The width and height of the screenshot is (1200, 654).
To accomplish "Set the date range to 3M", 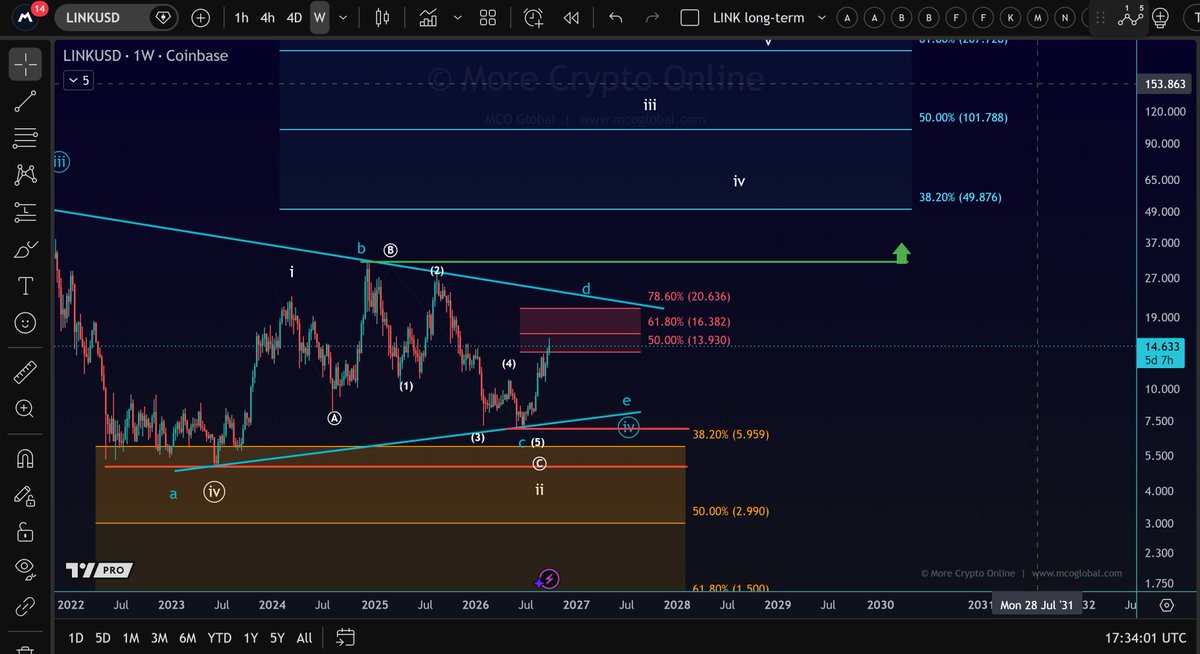I will tap(159, 637).
